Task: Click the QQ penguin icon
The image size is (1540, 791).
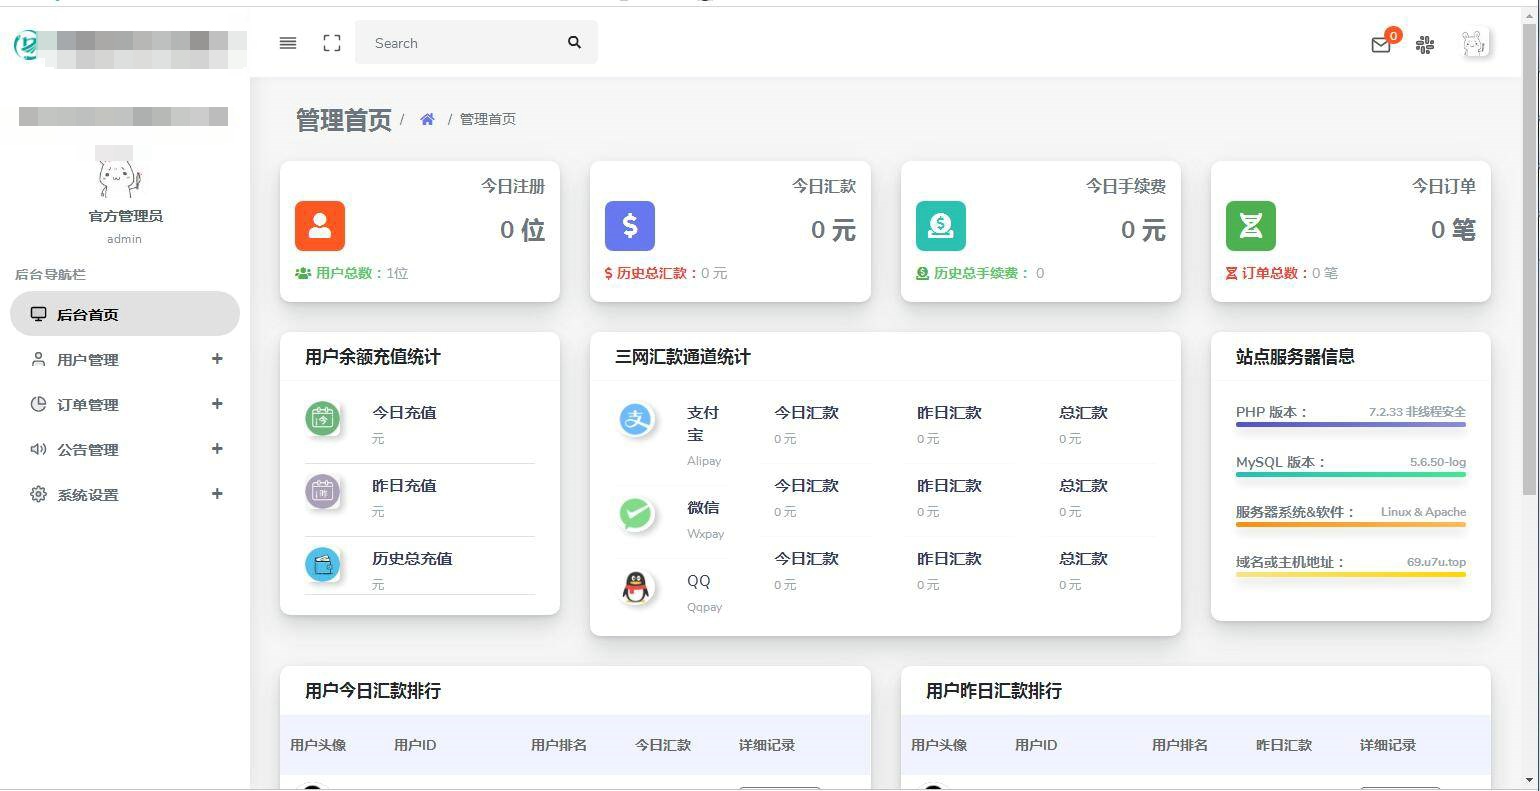Action: point(636,587)
